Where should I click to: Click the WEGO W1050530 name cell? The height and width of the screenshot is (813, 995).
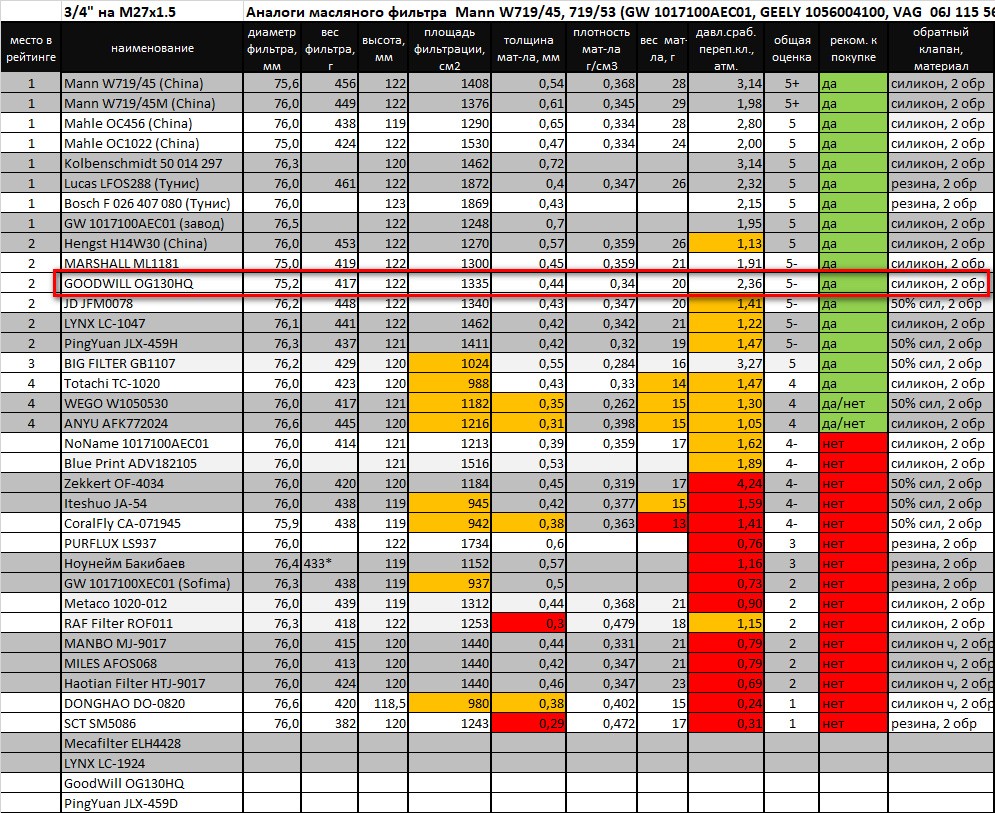click(x=152, y=403)
